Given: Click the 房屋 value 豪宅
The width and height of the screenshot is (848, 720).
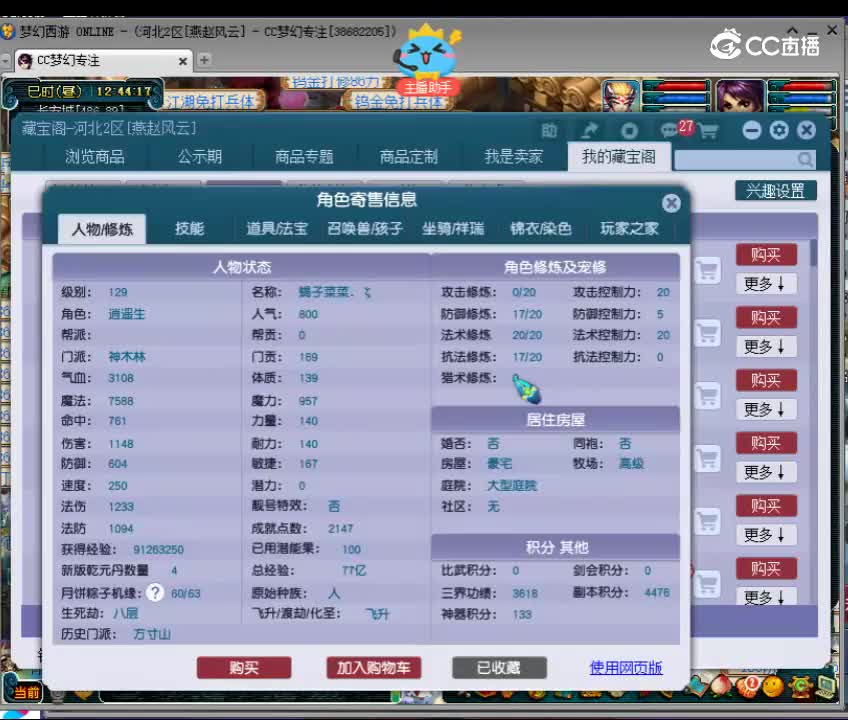Looking at the screenshot, I should 500,464.
